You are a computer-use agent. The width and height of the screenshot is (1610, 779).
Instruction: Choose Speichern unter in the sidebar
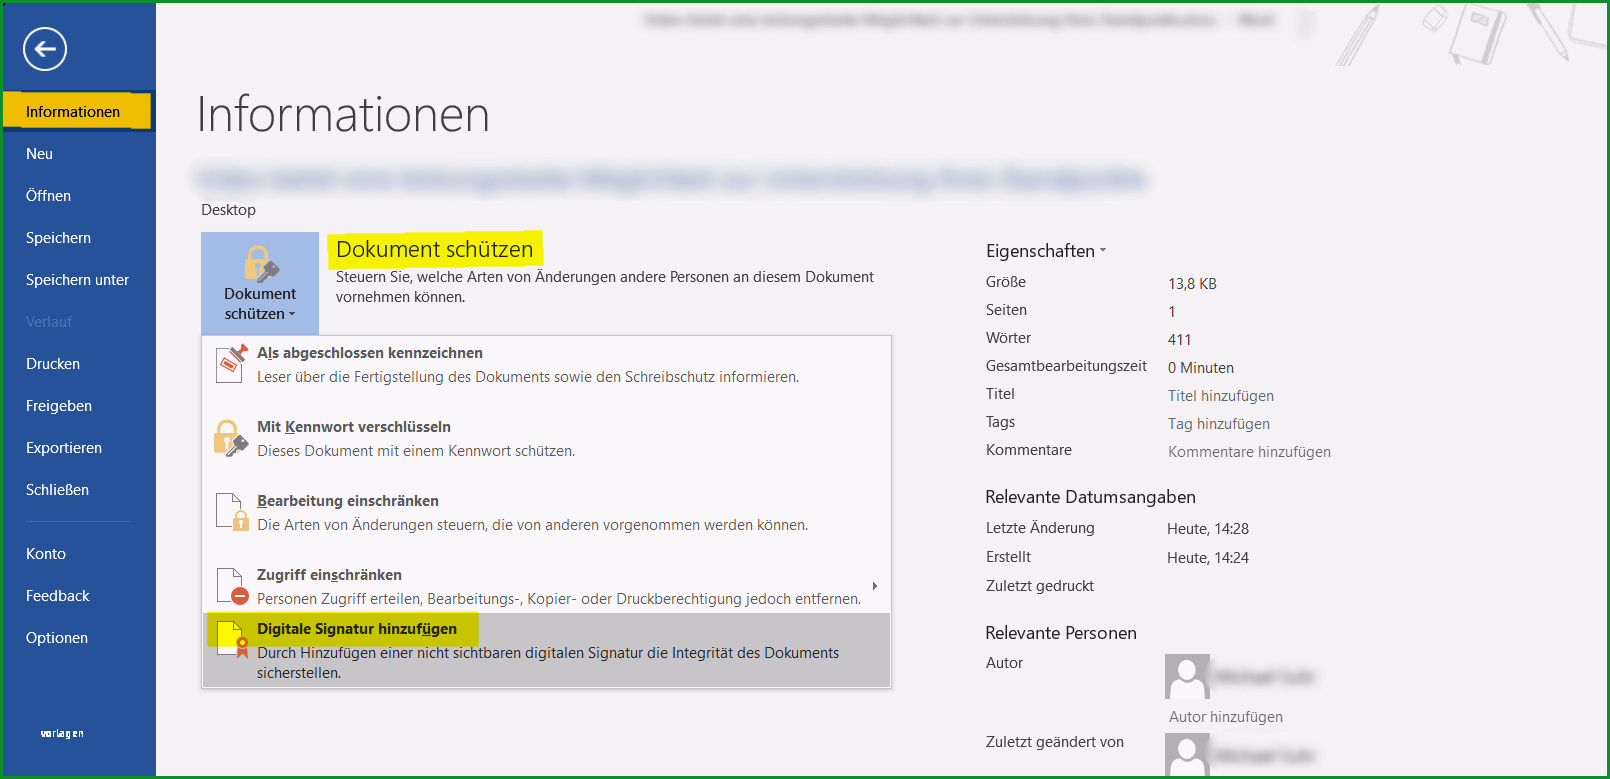(77, 279)
